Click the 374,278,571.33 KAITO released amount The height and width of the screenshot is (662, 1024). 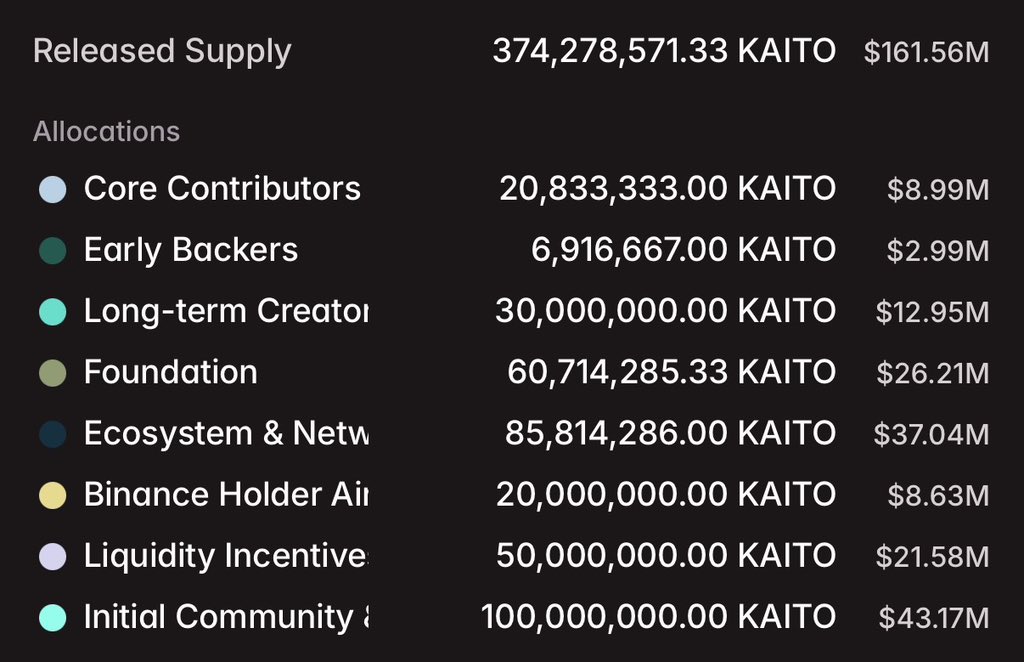coord(664,52)
